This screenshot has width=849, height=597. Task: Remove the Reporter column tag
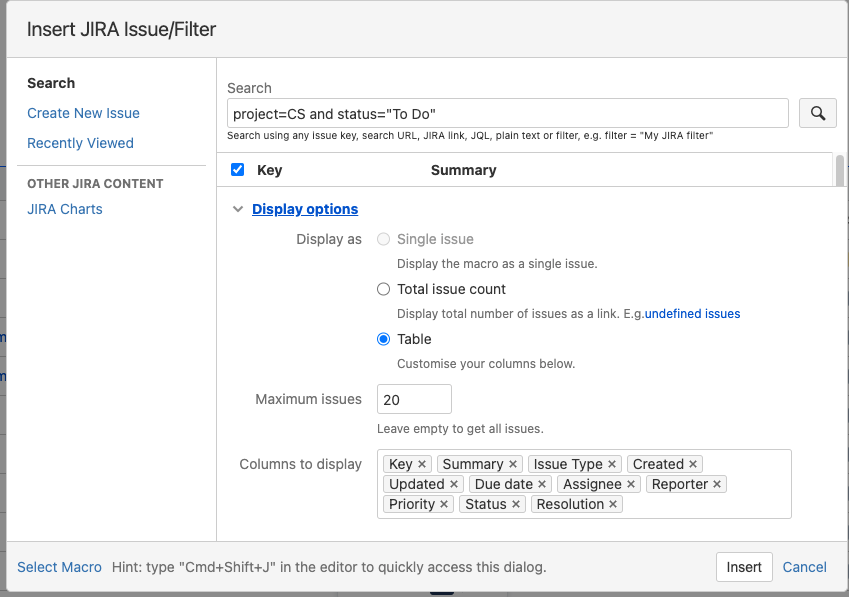[x=717, y=484]
